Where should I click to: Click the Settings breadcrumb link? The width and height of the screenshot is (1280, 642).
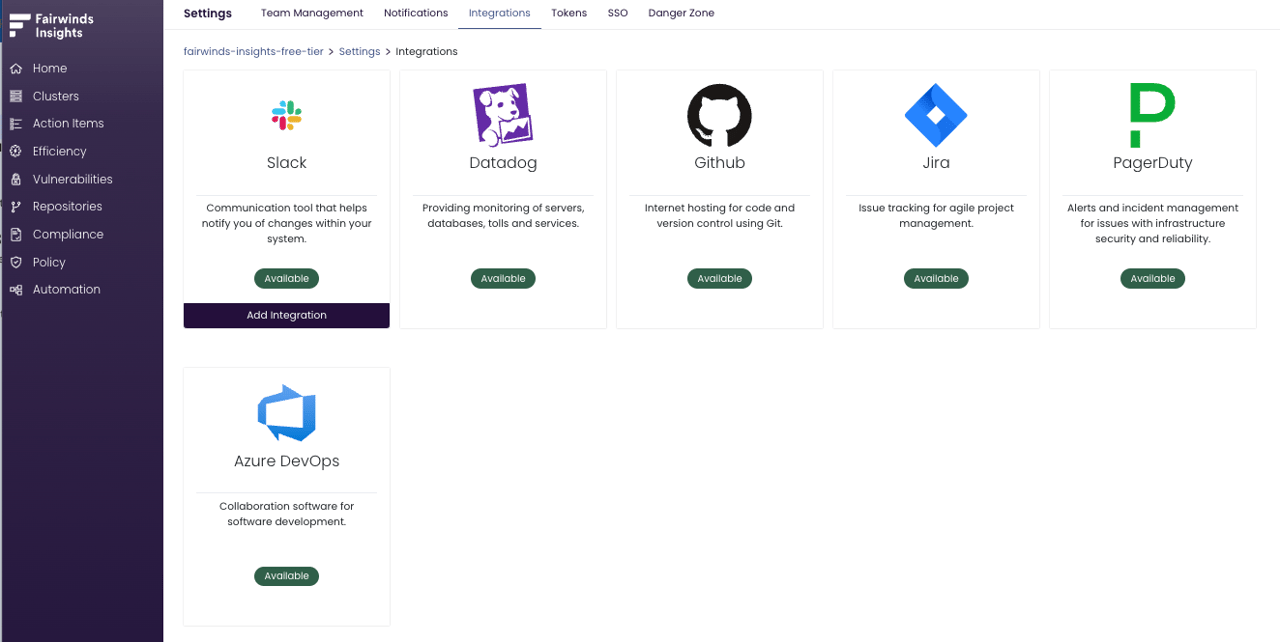(x=359, y=51)
